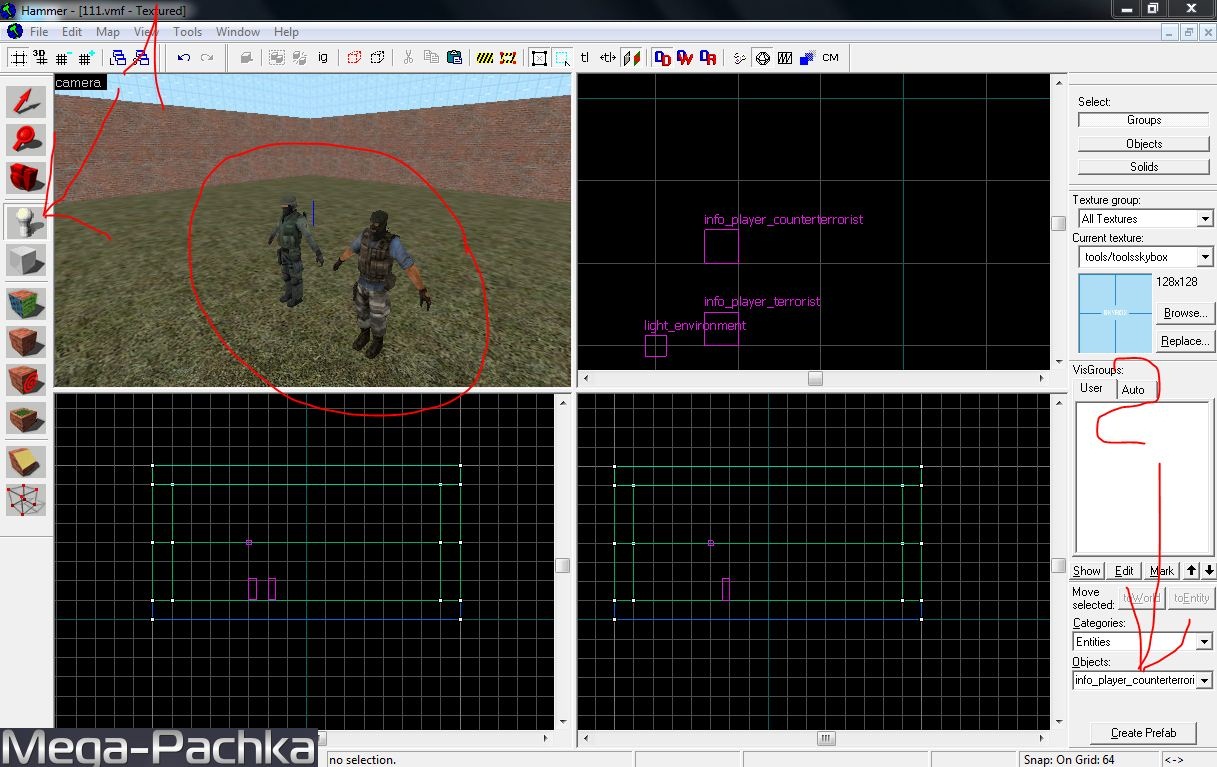The width and height of the screenshot is (1217, 767).
Task: Select the Clipping tool
Action: click(x=26, y=461)
